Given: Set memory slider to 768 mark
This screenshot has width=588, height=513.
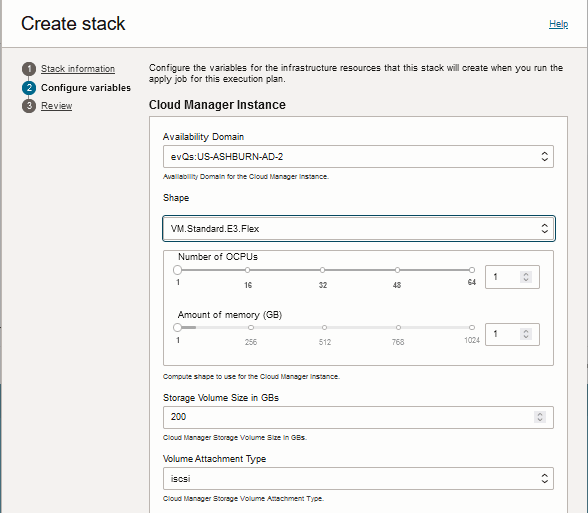Looking at the screenshot, I should coord(398,327).
